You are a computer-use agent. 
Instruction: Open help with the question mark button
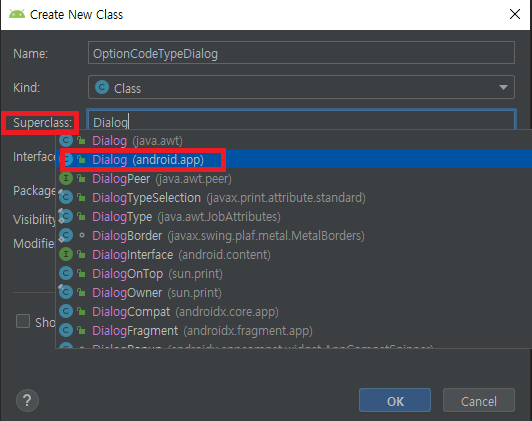[x=27, y=400]
